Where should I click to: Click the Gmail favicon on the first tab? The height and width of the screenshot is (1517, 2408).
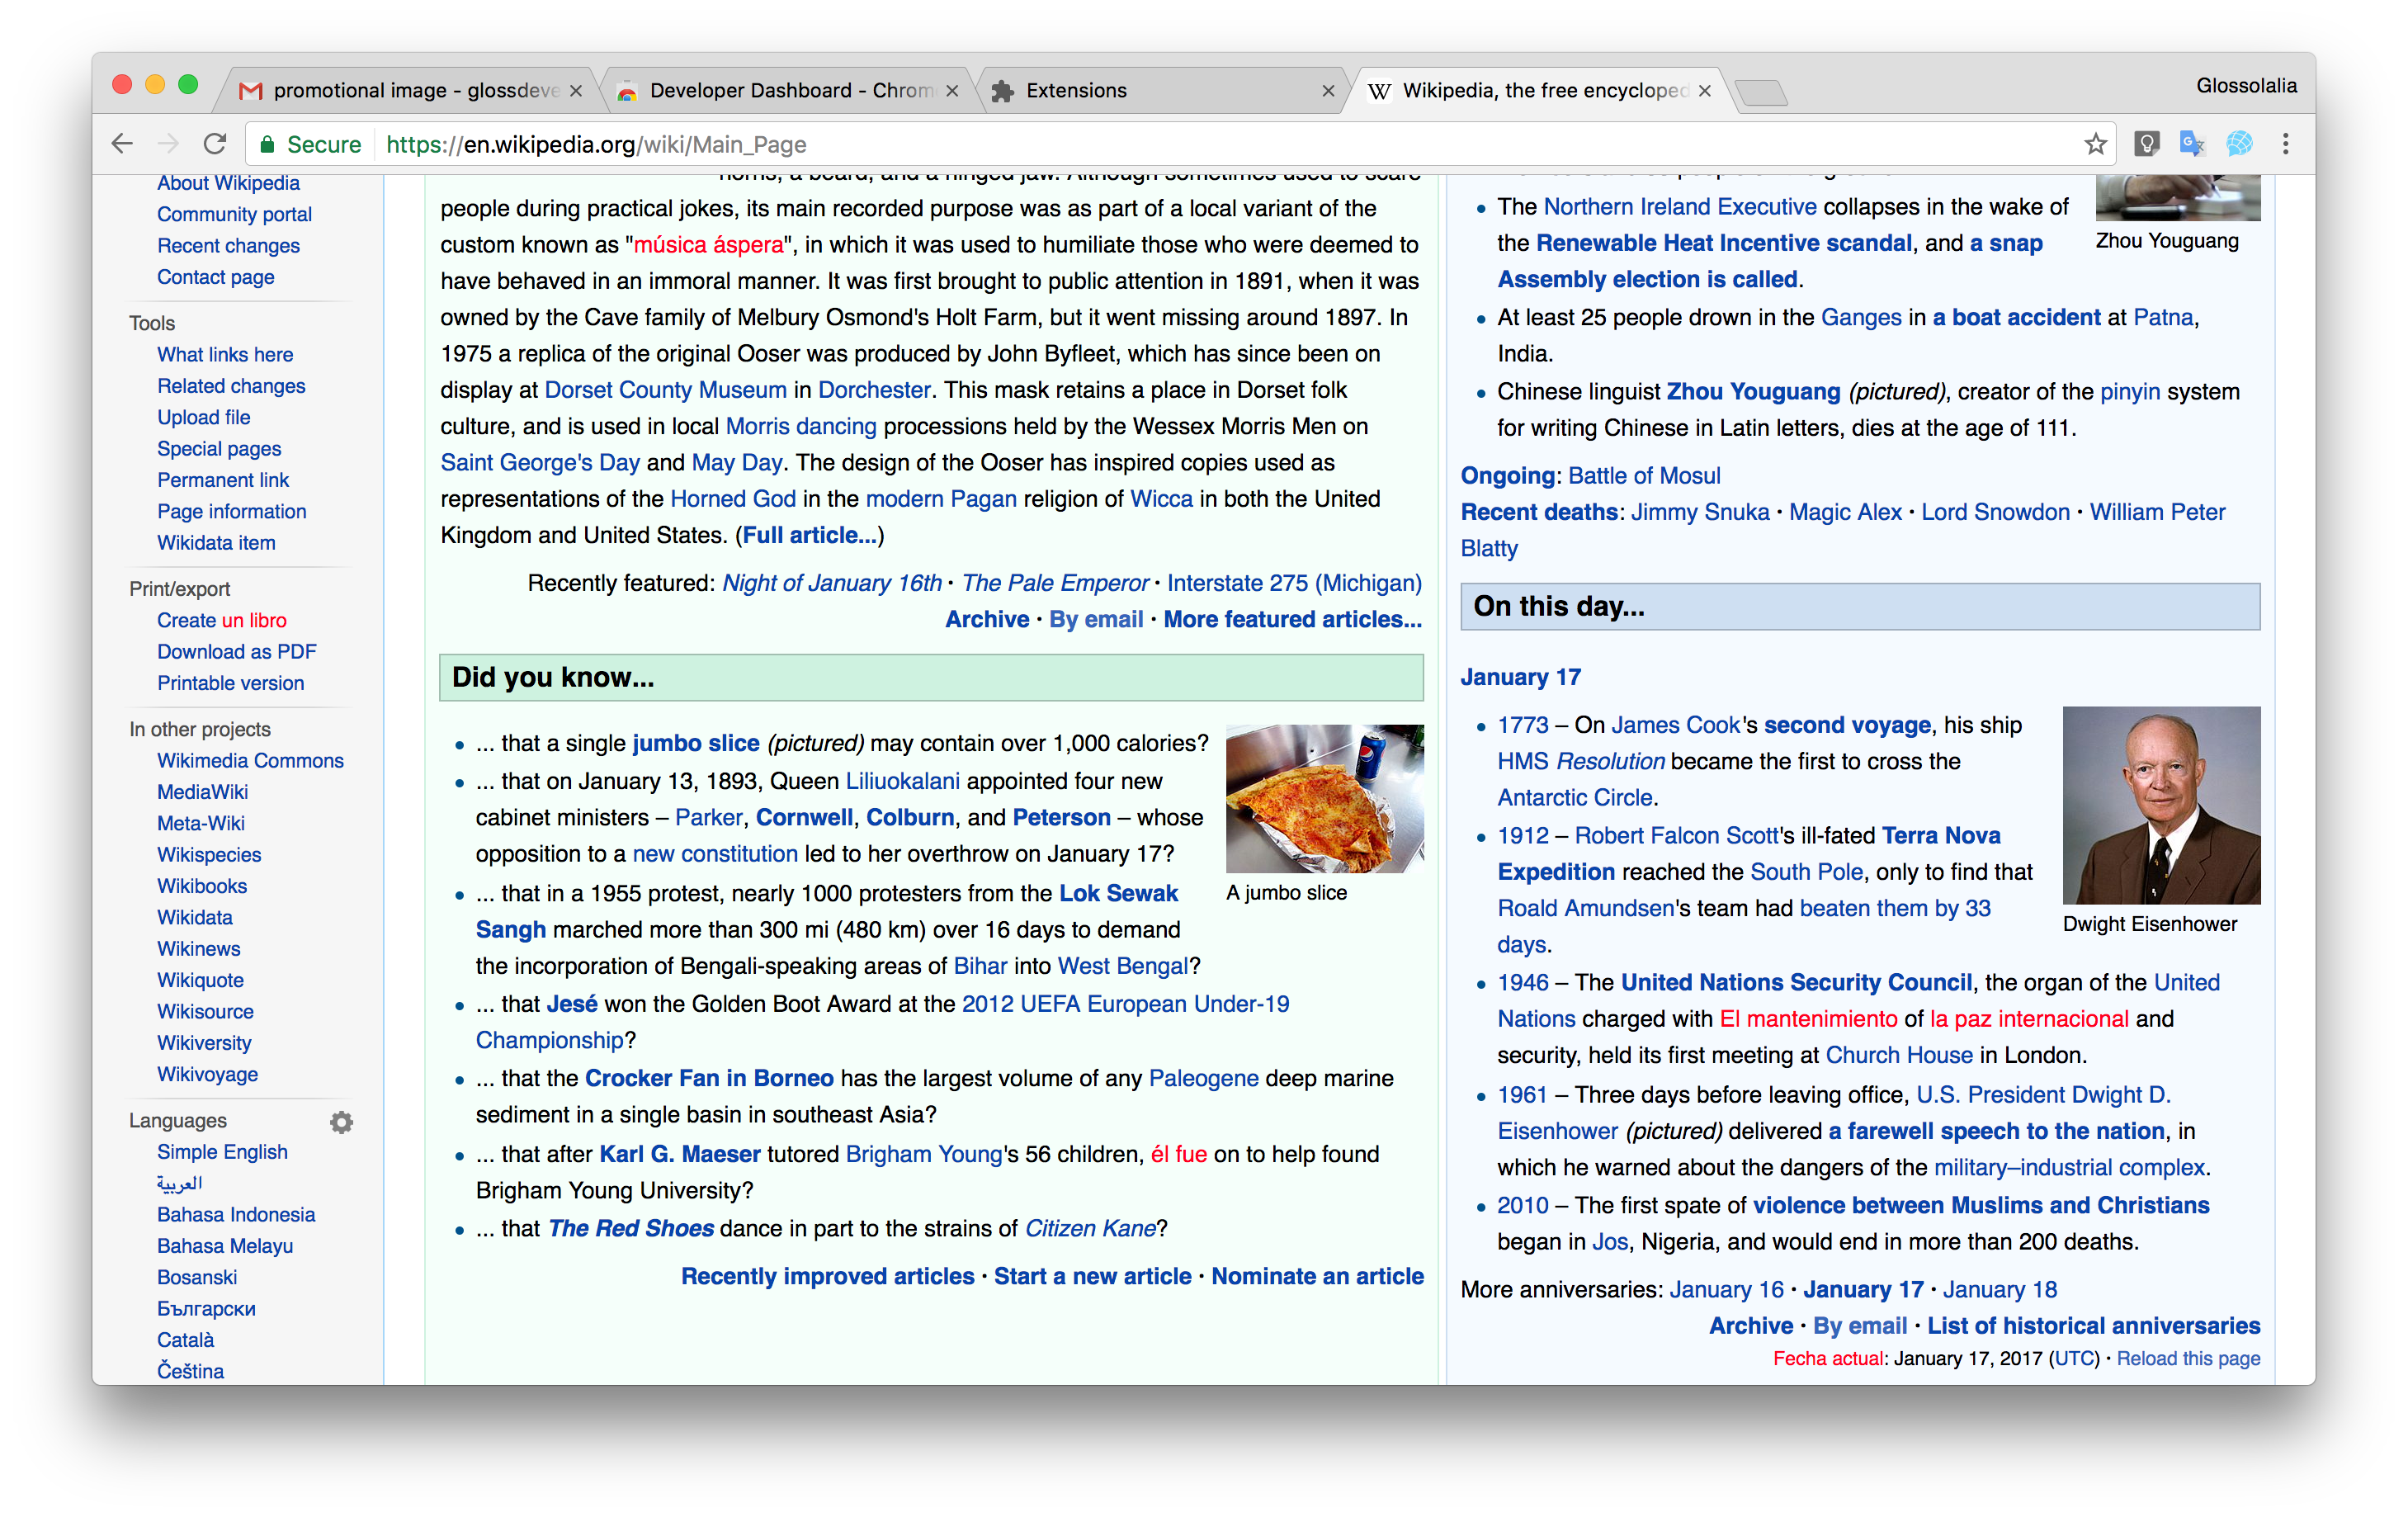[251, 91]
